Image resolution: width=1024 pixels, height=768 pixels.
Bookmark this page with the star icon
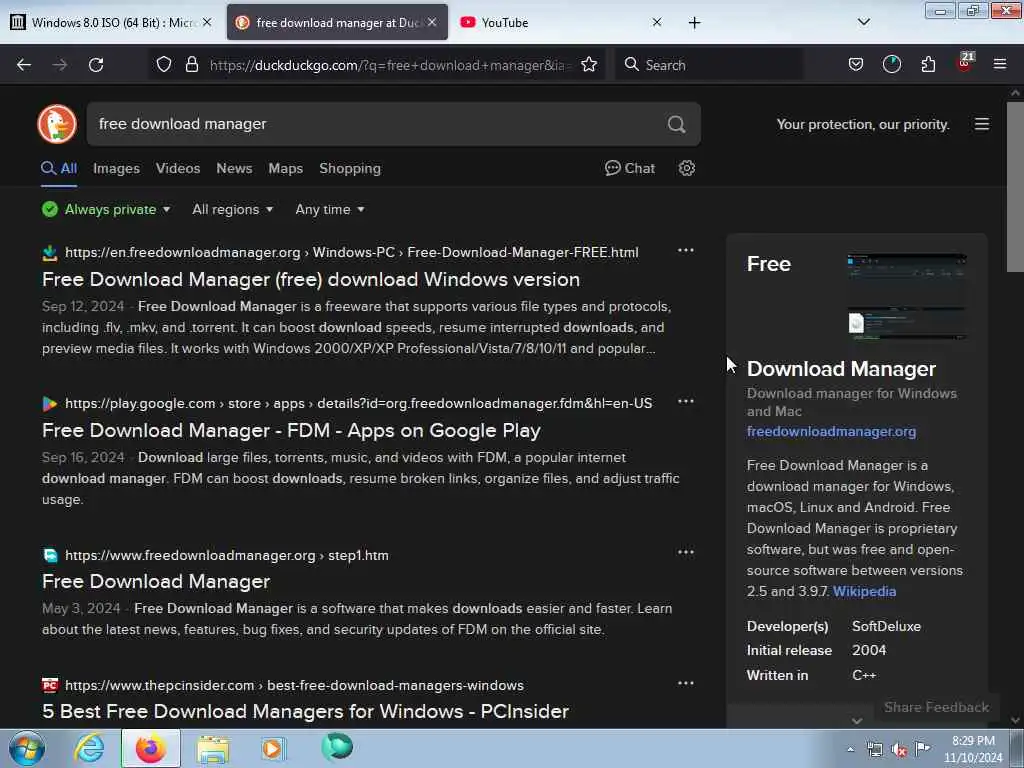pos(589,64)
